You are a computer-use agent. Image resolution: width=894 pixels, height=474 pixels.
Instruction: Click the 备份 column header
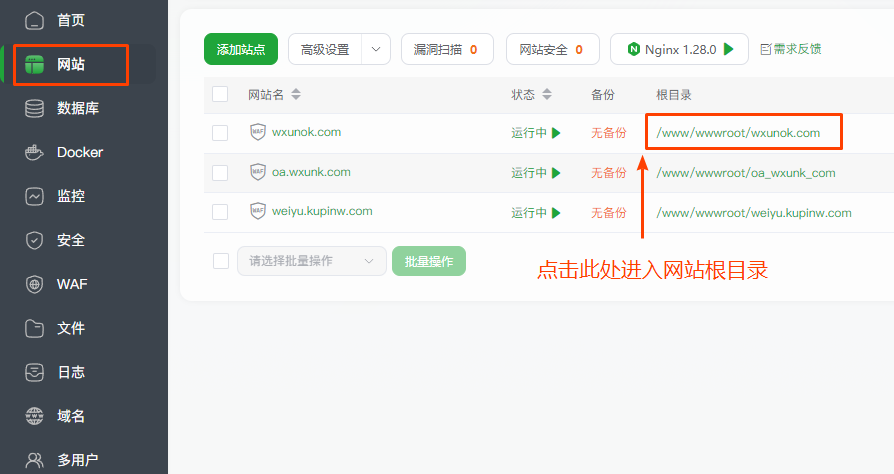(603, 95)
